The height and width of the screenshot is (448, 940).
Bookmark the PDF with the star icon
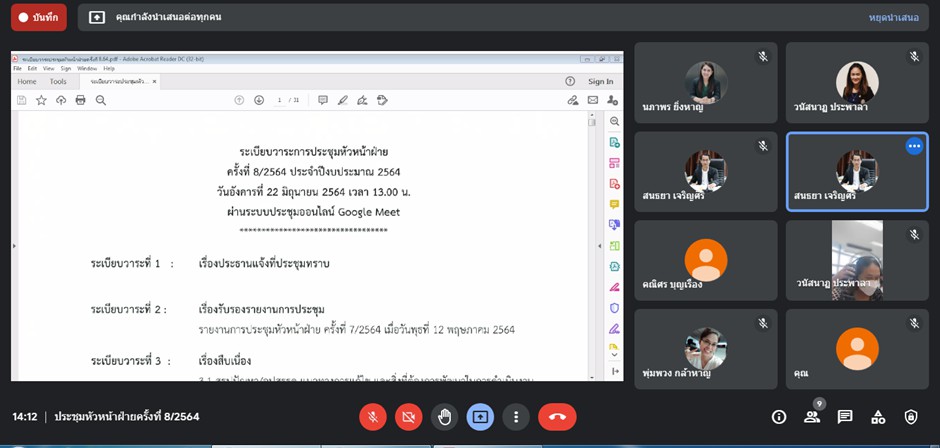(41, 100)
